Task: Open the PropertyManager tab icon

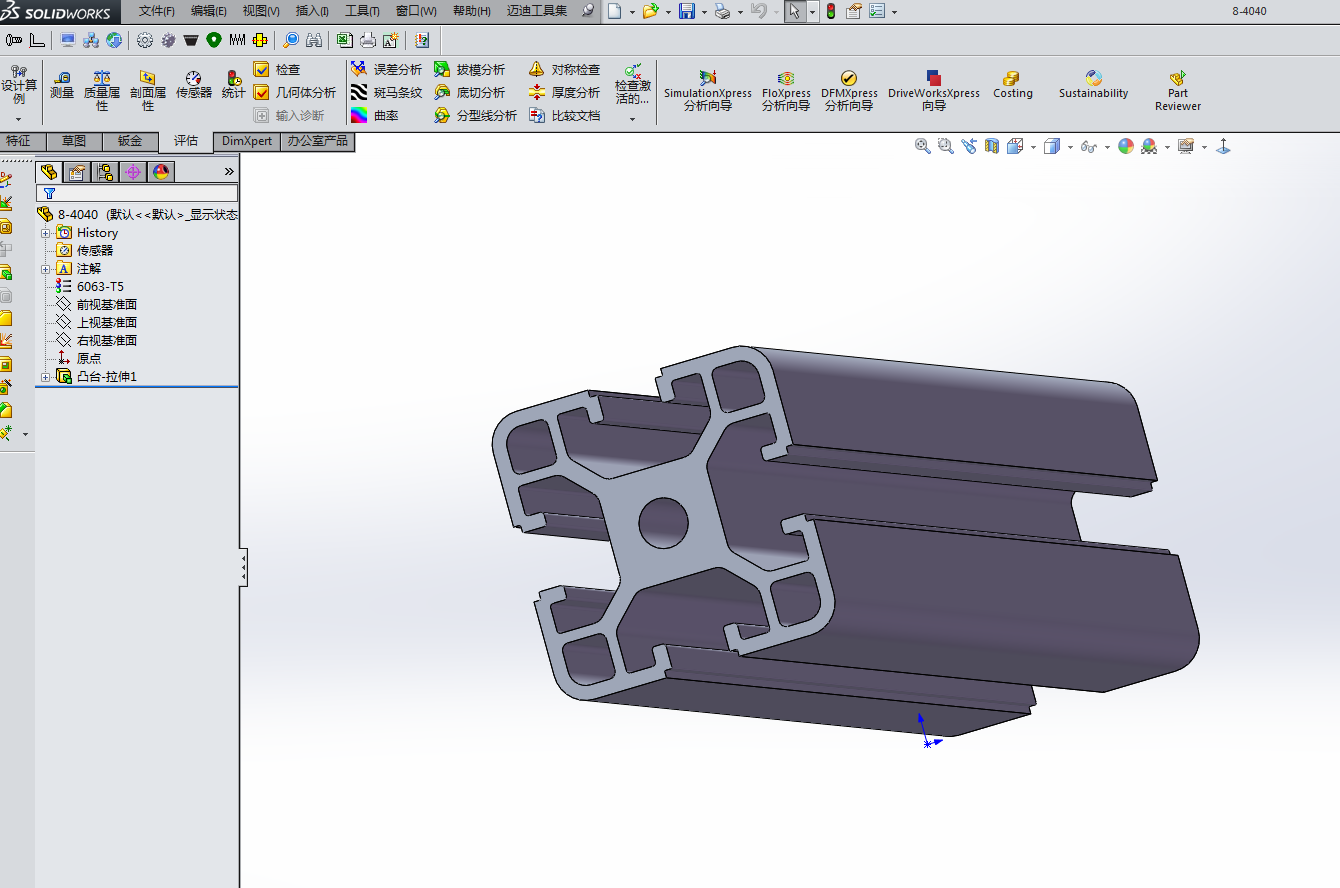Action: pos(77,172)
